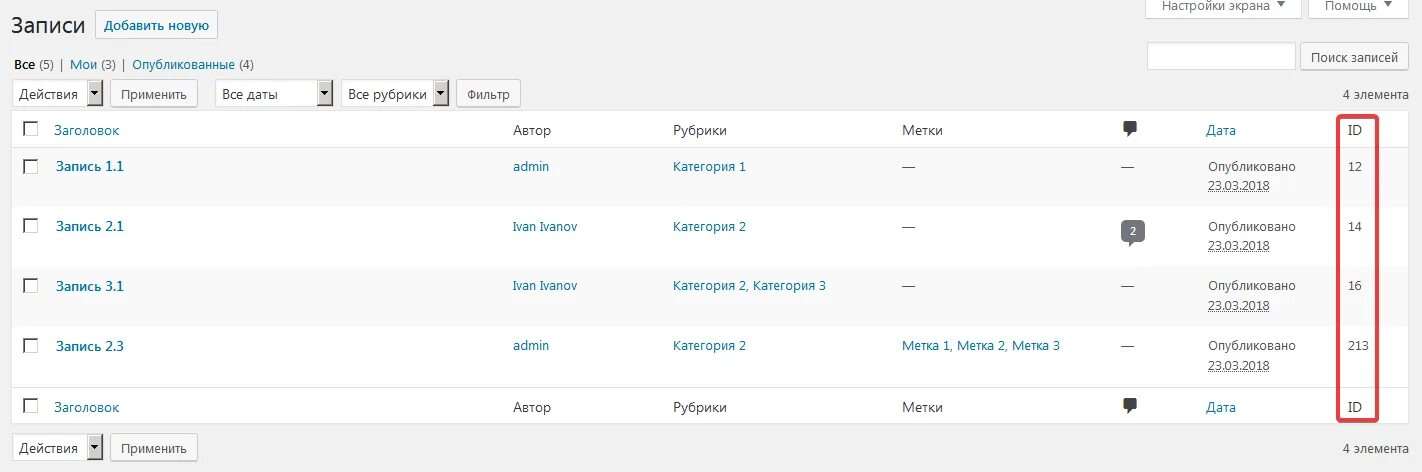The image size is (1422, 472).
Task: Click the Поиск записей search button
Action: 1354,57
